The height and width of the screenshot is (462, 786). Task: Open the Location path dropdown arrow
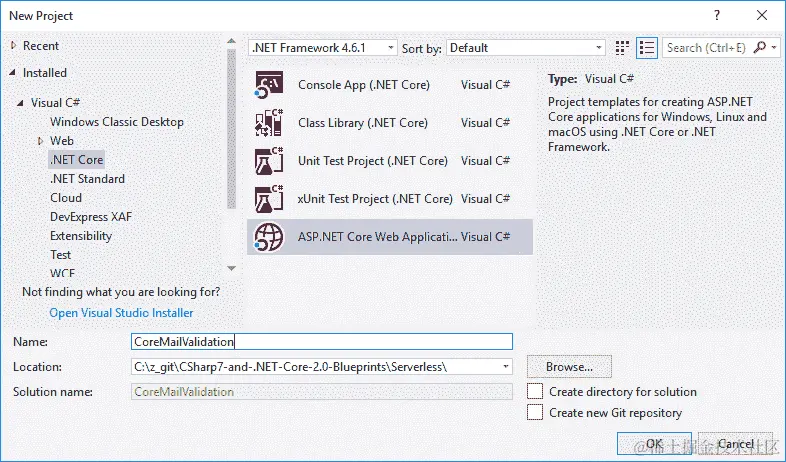(506, 367)
